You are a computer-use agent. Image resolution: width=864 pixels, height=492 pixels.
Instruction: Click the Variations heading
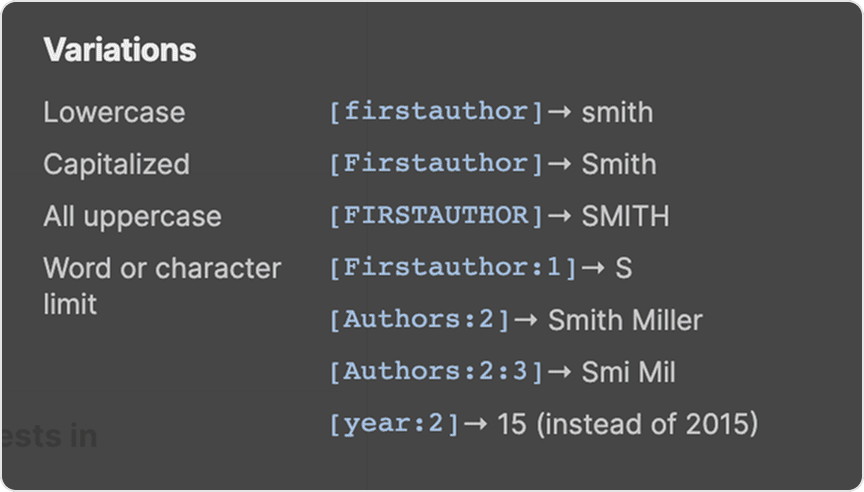(x=120, y=50)
